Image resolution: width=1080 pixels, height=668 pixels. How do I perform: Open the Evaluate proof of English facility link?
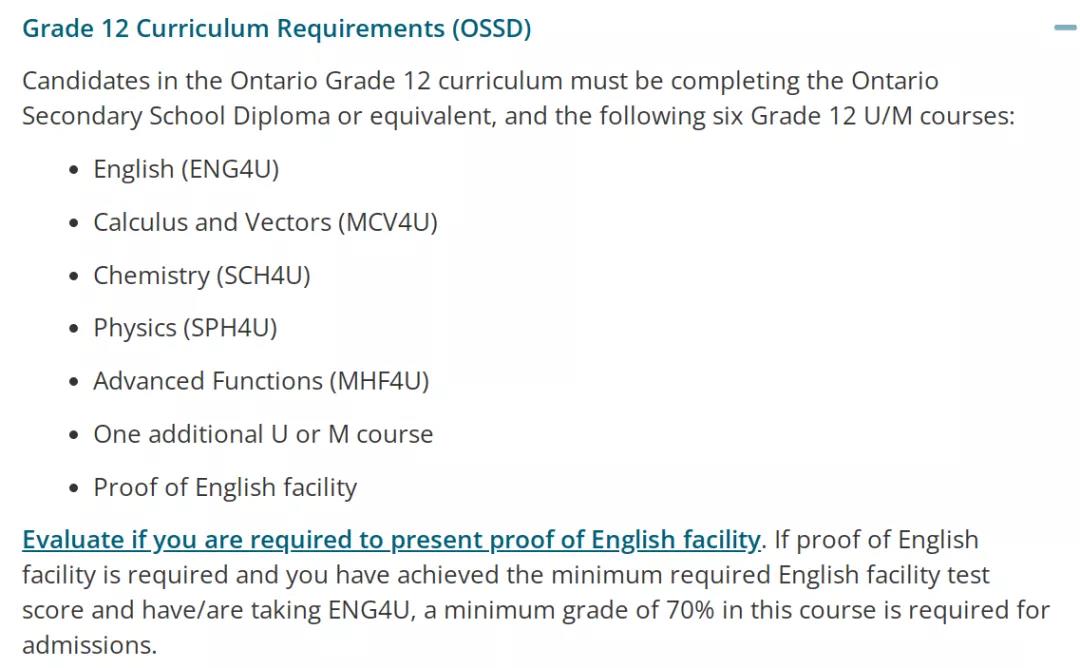391,540
